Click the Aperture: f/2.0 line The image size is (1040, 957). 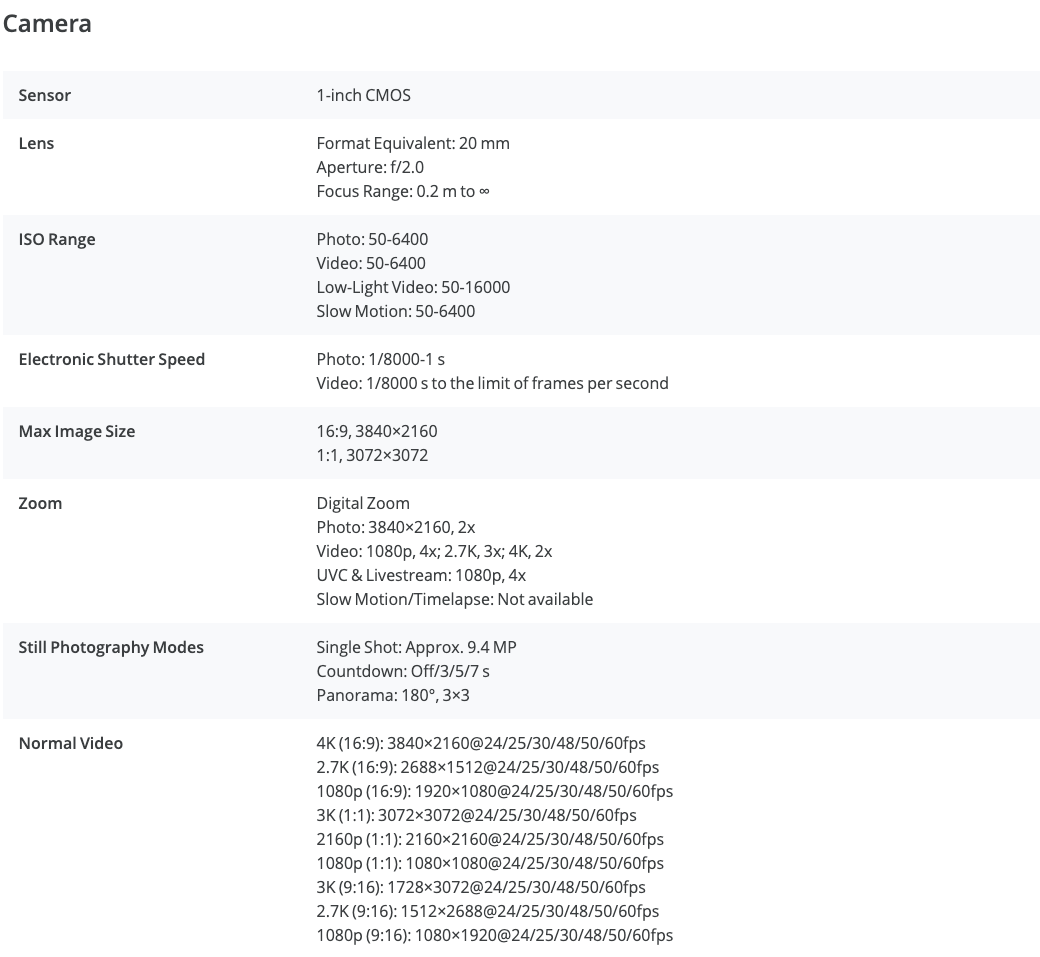(370, 167)
